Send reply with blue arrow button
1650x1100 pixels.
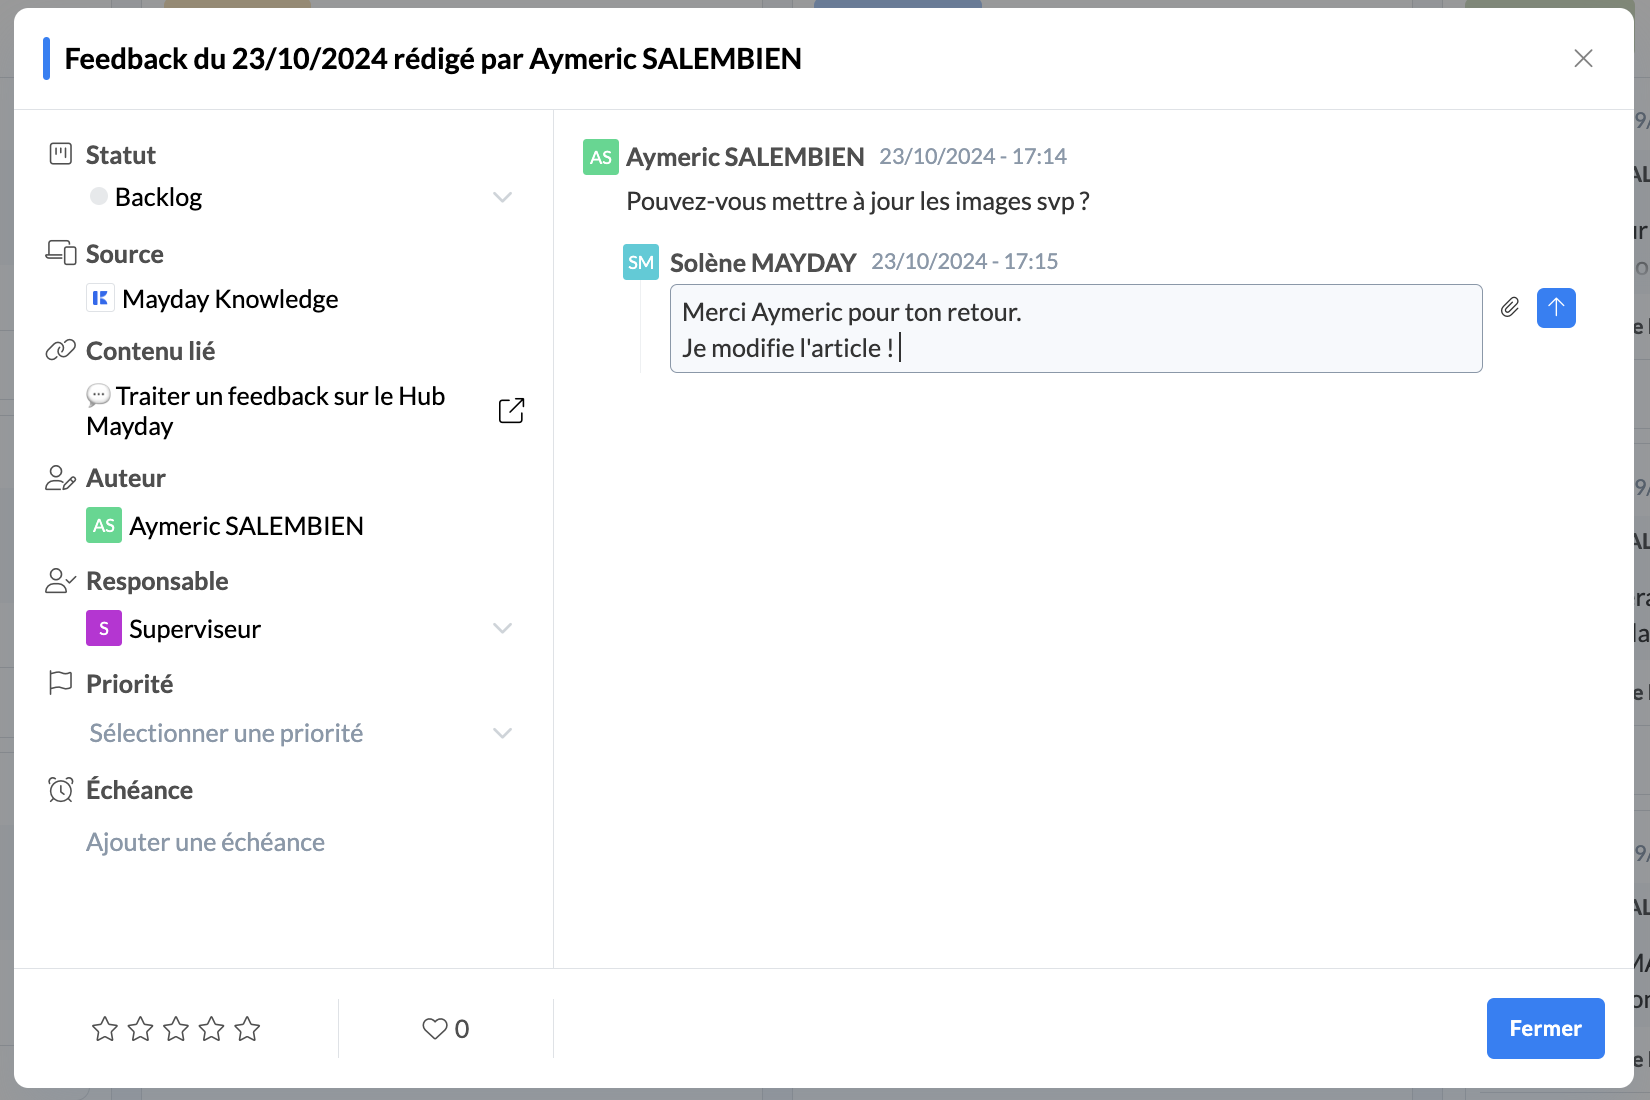(x=1555, y=308)
